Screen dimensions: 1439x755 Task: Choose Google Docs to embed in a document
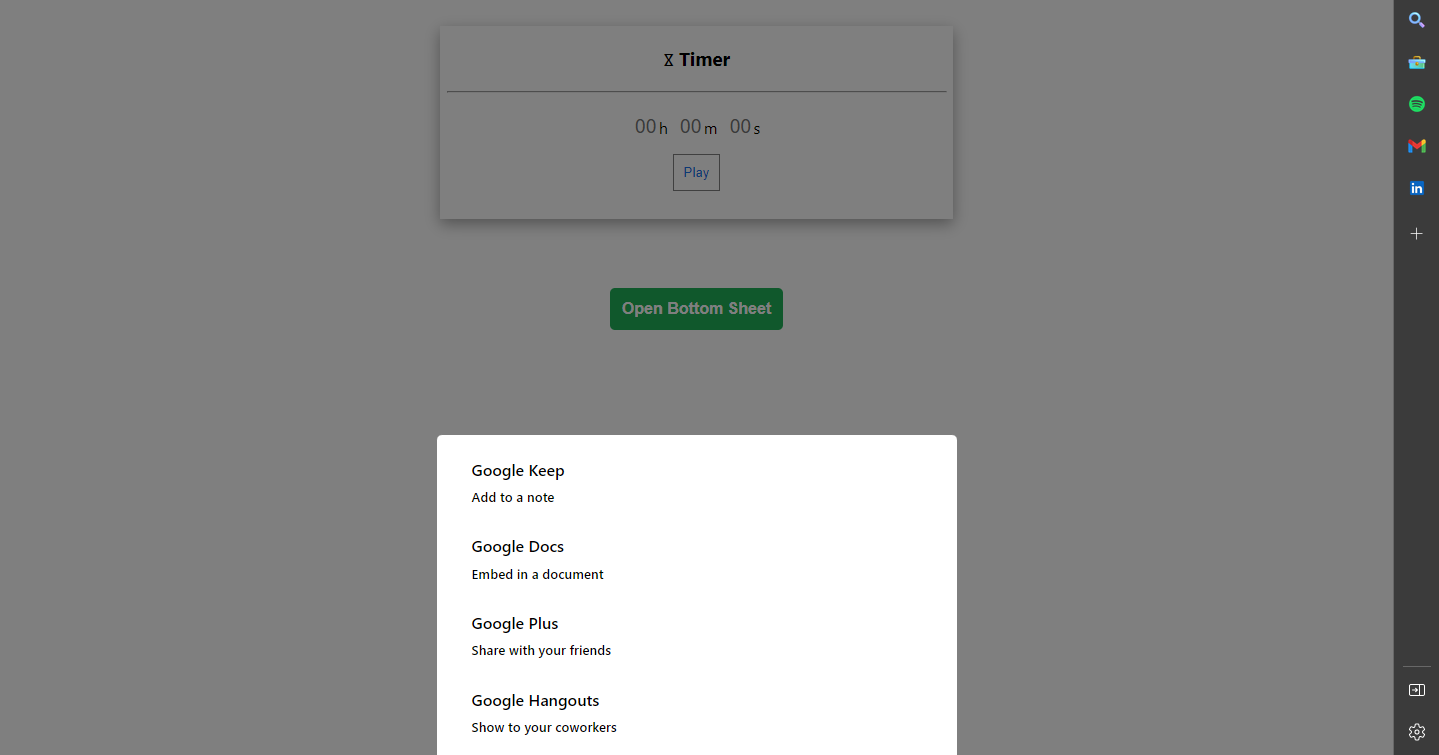click(517, 546)
